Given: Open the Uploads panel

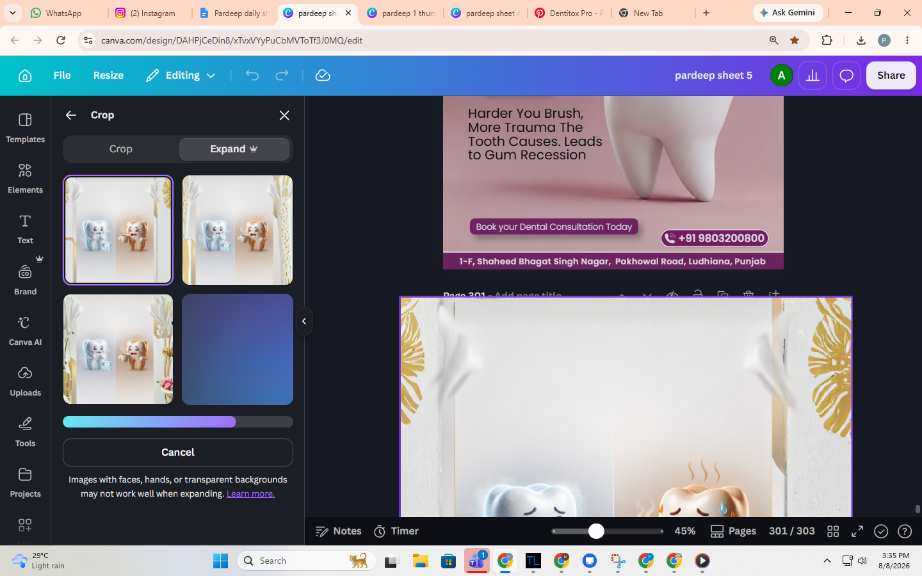Looking at the screenshot, I should point(25,381).
